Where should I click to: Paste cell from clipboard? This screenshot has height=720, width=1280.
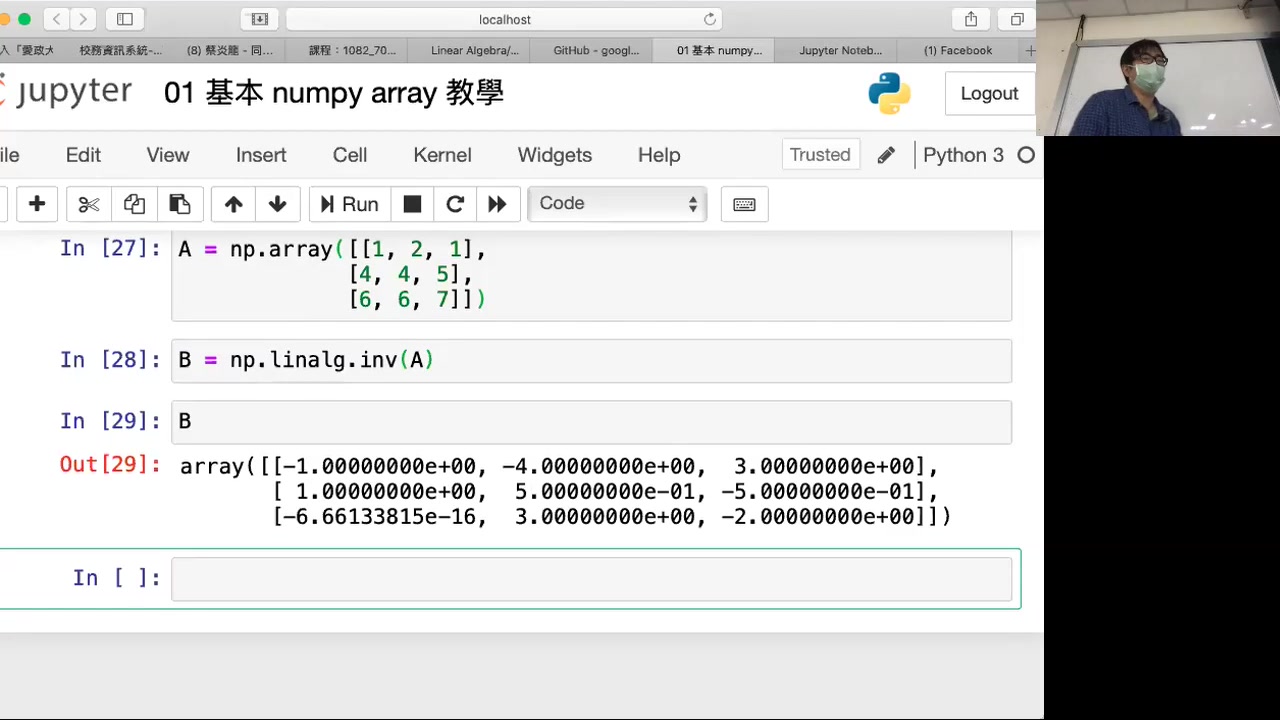click(x=179, y=204)
